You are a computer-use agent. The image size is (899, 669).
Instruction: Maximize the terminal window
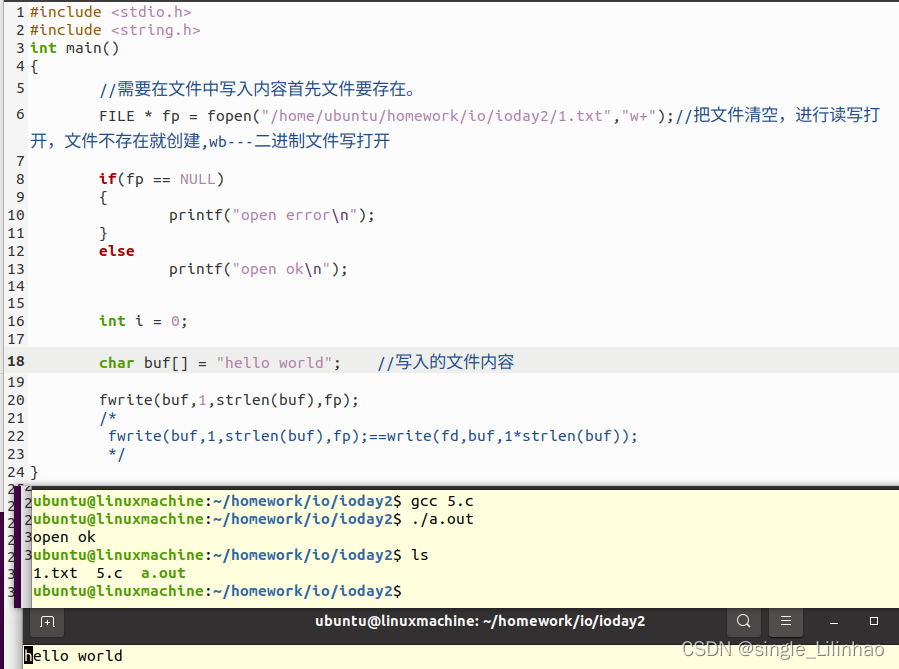(x=874, y=621)
